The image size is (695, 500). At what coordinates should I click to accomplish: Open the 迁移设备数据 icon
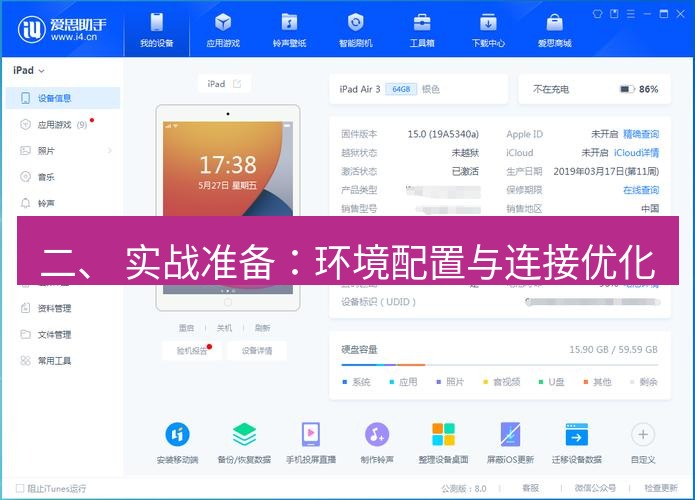click(x=577, y=434)
